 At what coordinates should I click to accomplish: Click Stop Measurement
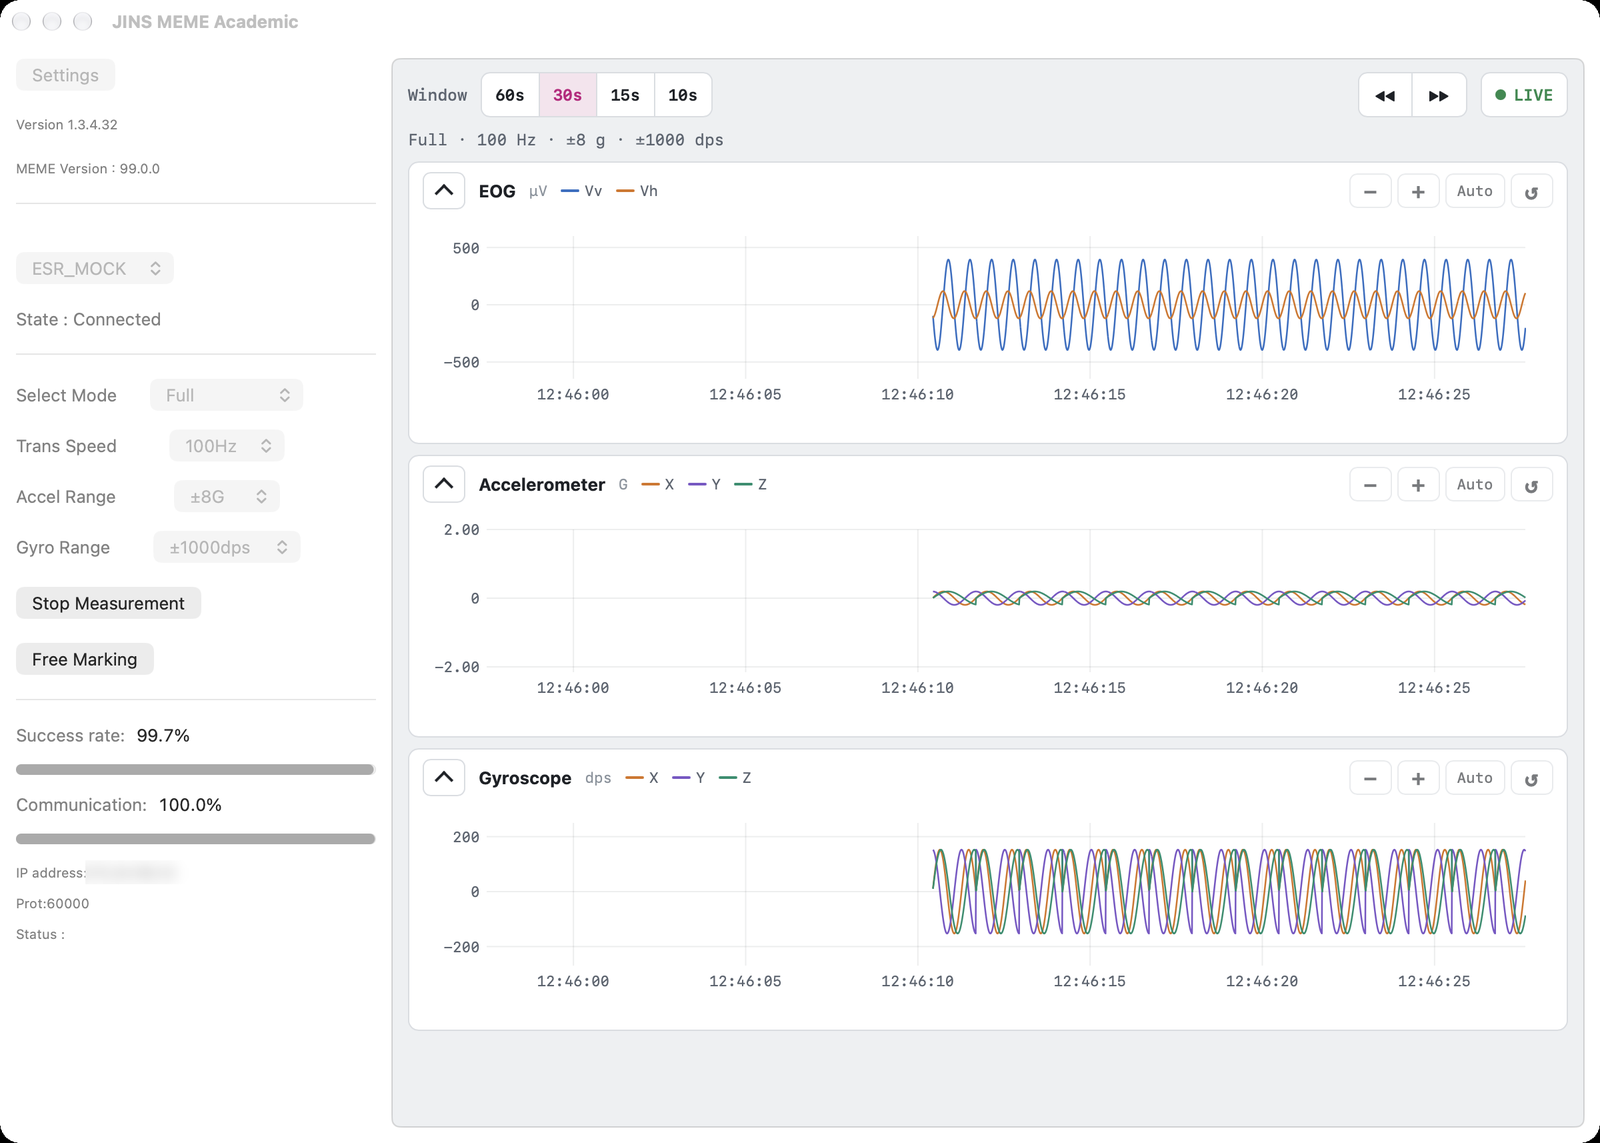pyautogui.click(x=108, y=603)
